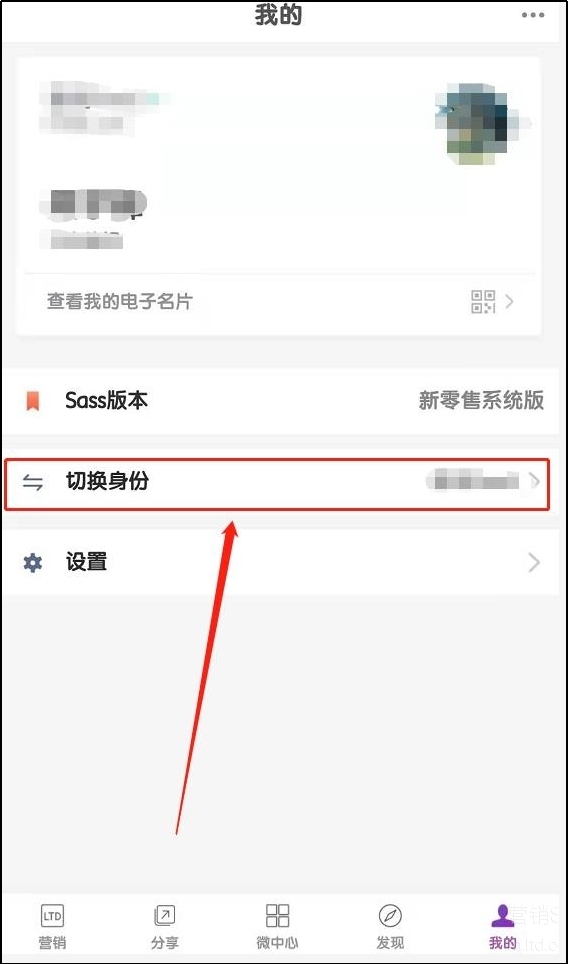This screenshot has height=964, width=568.
Task: Expand the 设置 row chevron
Action: 534,563
